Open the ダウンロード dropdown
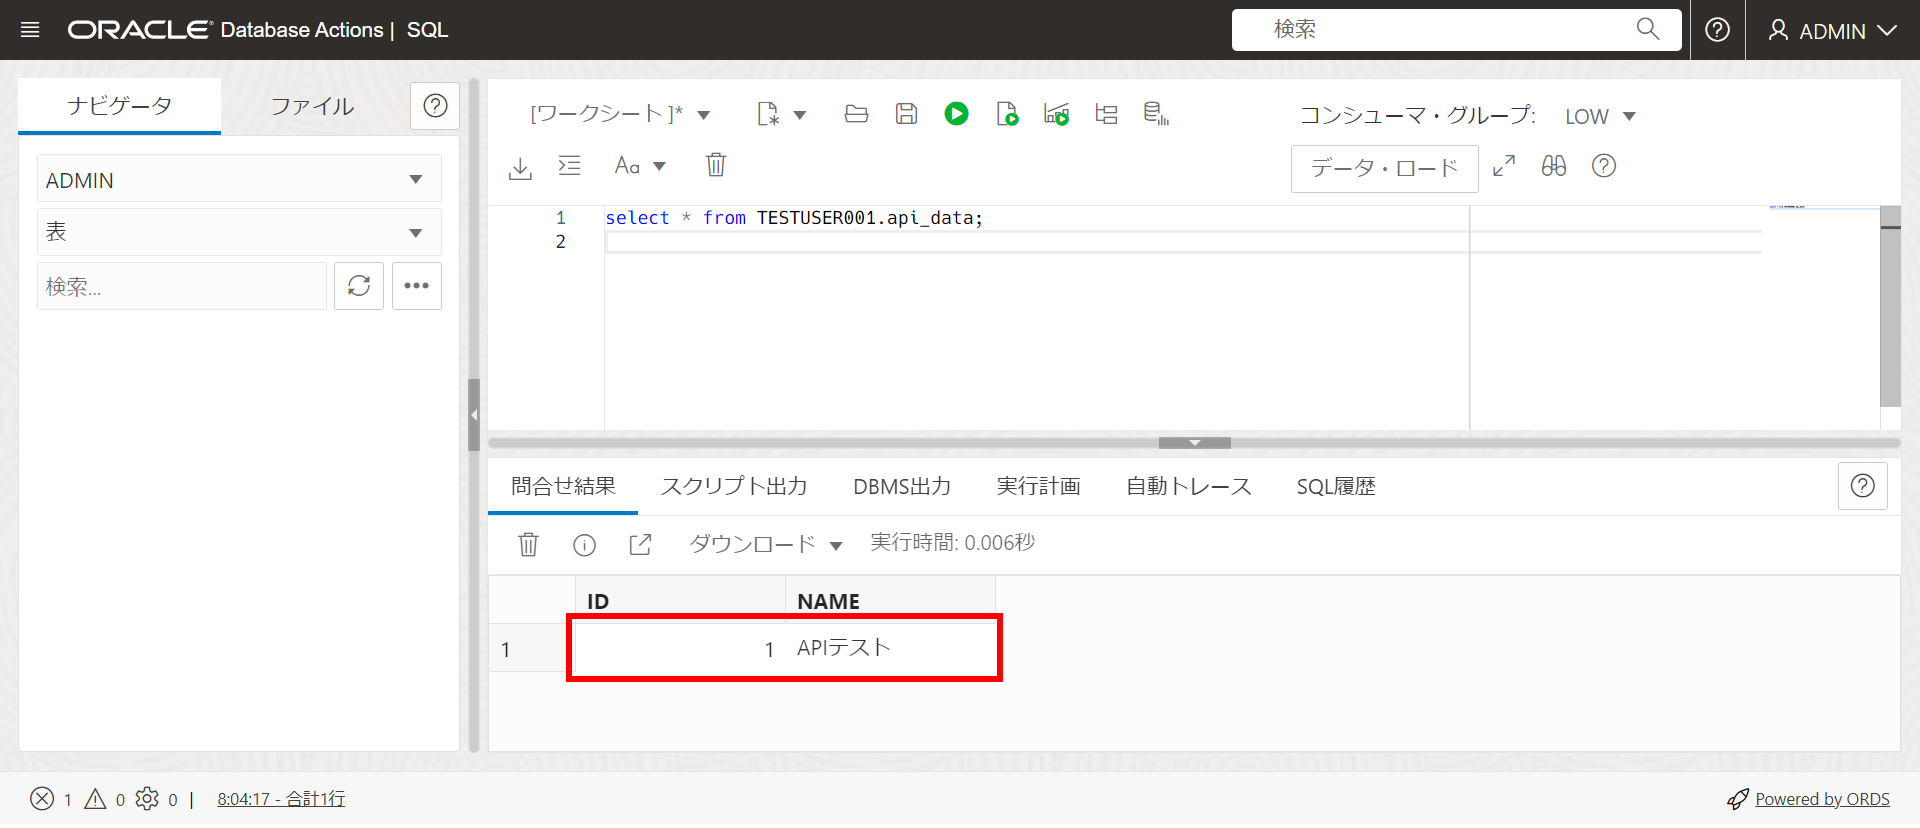1920x828 pixels. point(766,544)
